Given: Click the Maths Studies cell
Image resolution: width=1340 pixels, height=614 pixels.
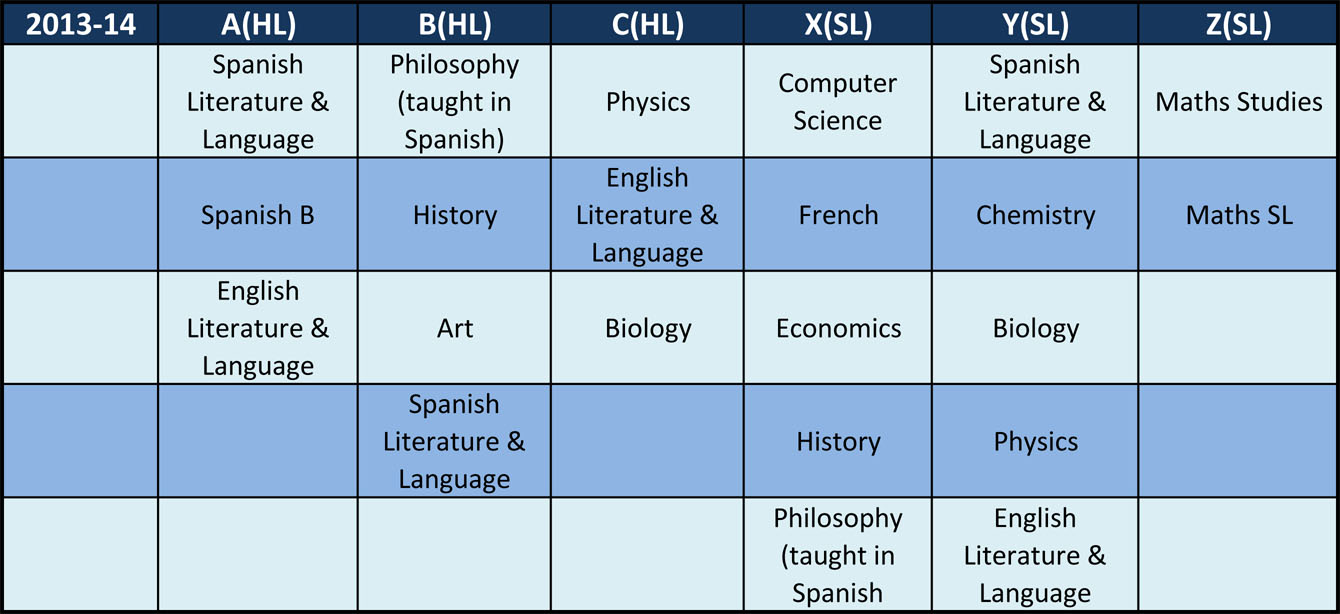Looking at the screenshot, I should pos(1238,101).
